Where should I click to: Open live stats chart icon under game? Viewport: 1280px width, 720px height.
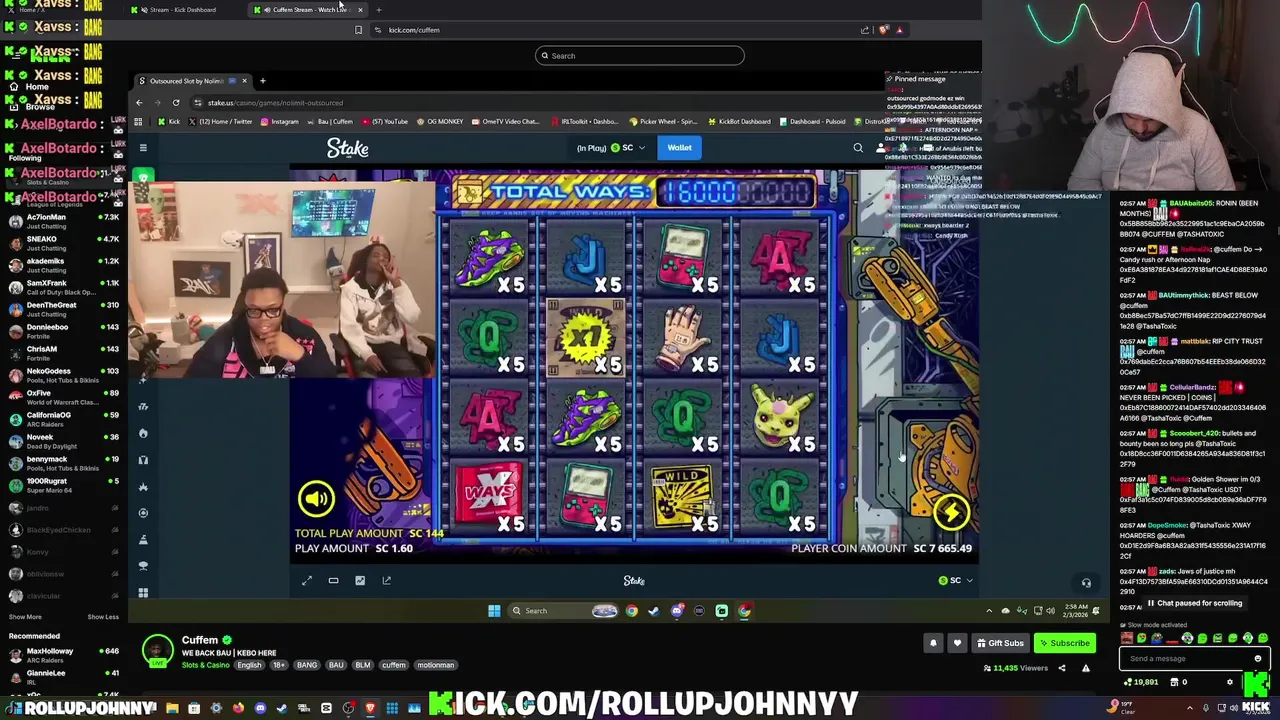(x=360, y=580)
